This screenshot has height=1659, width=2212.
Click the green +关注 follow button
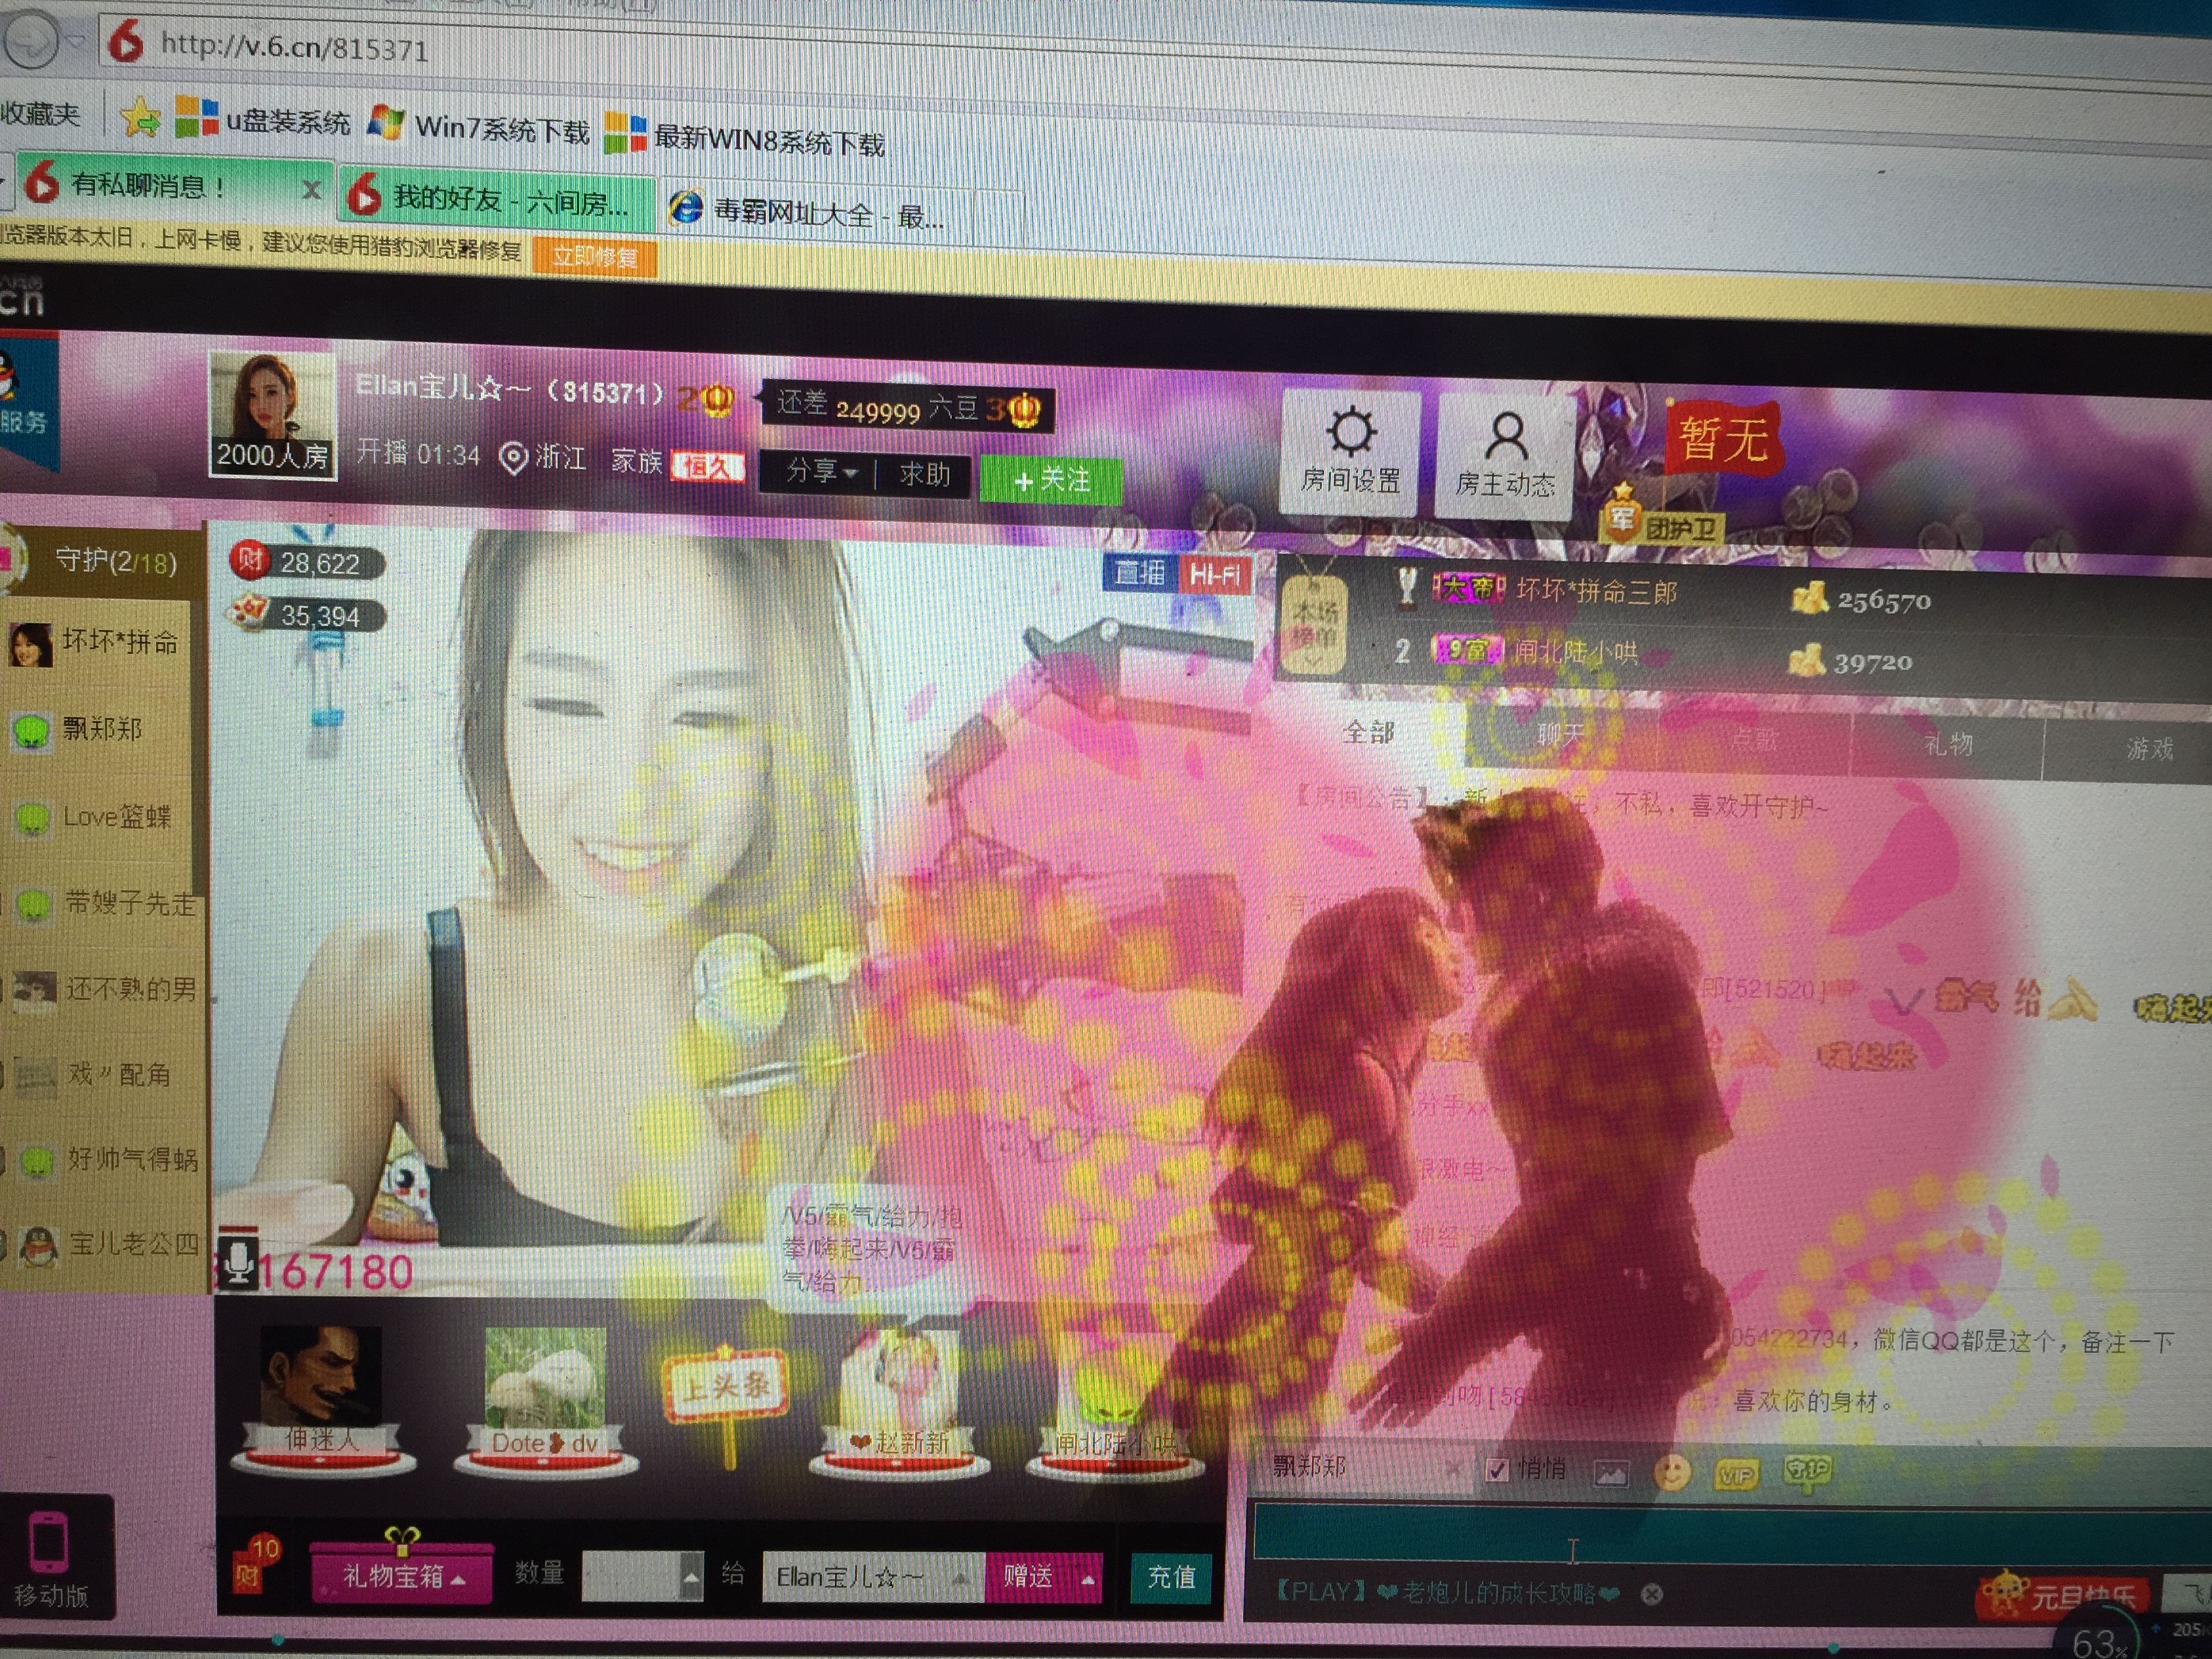tap(1051, 481)
